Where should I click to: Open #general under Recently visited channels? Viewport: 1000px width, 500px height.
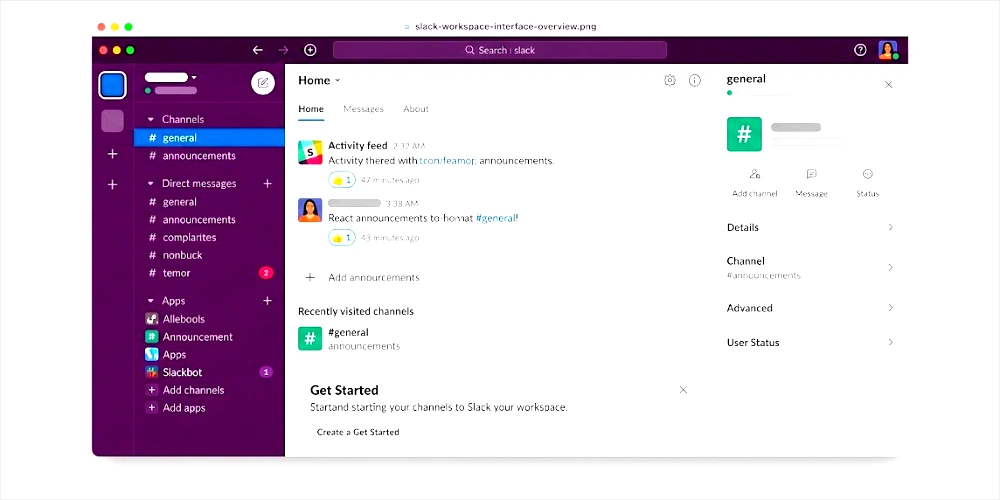349,339
